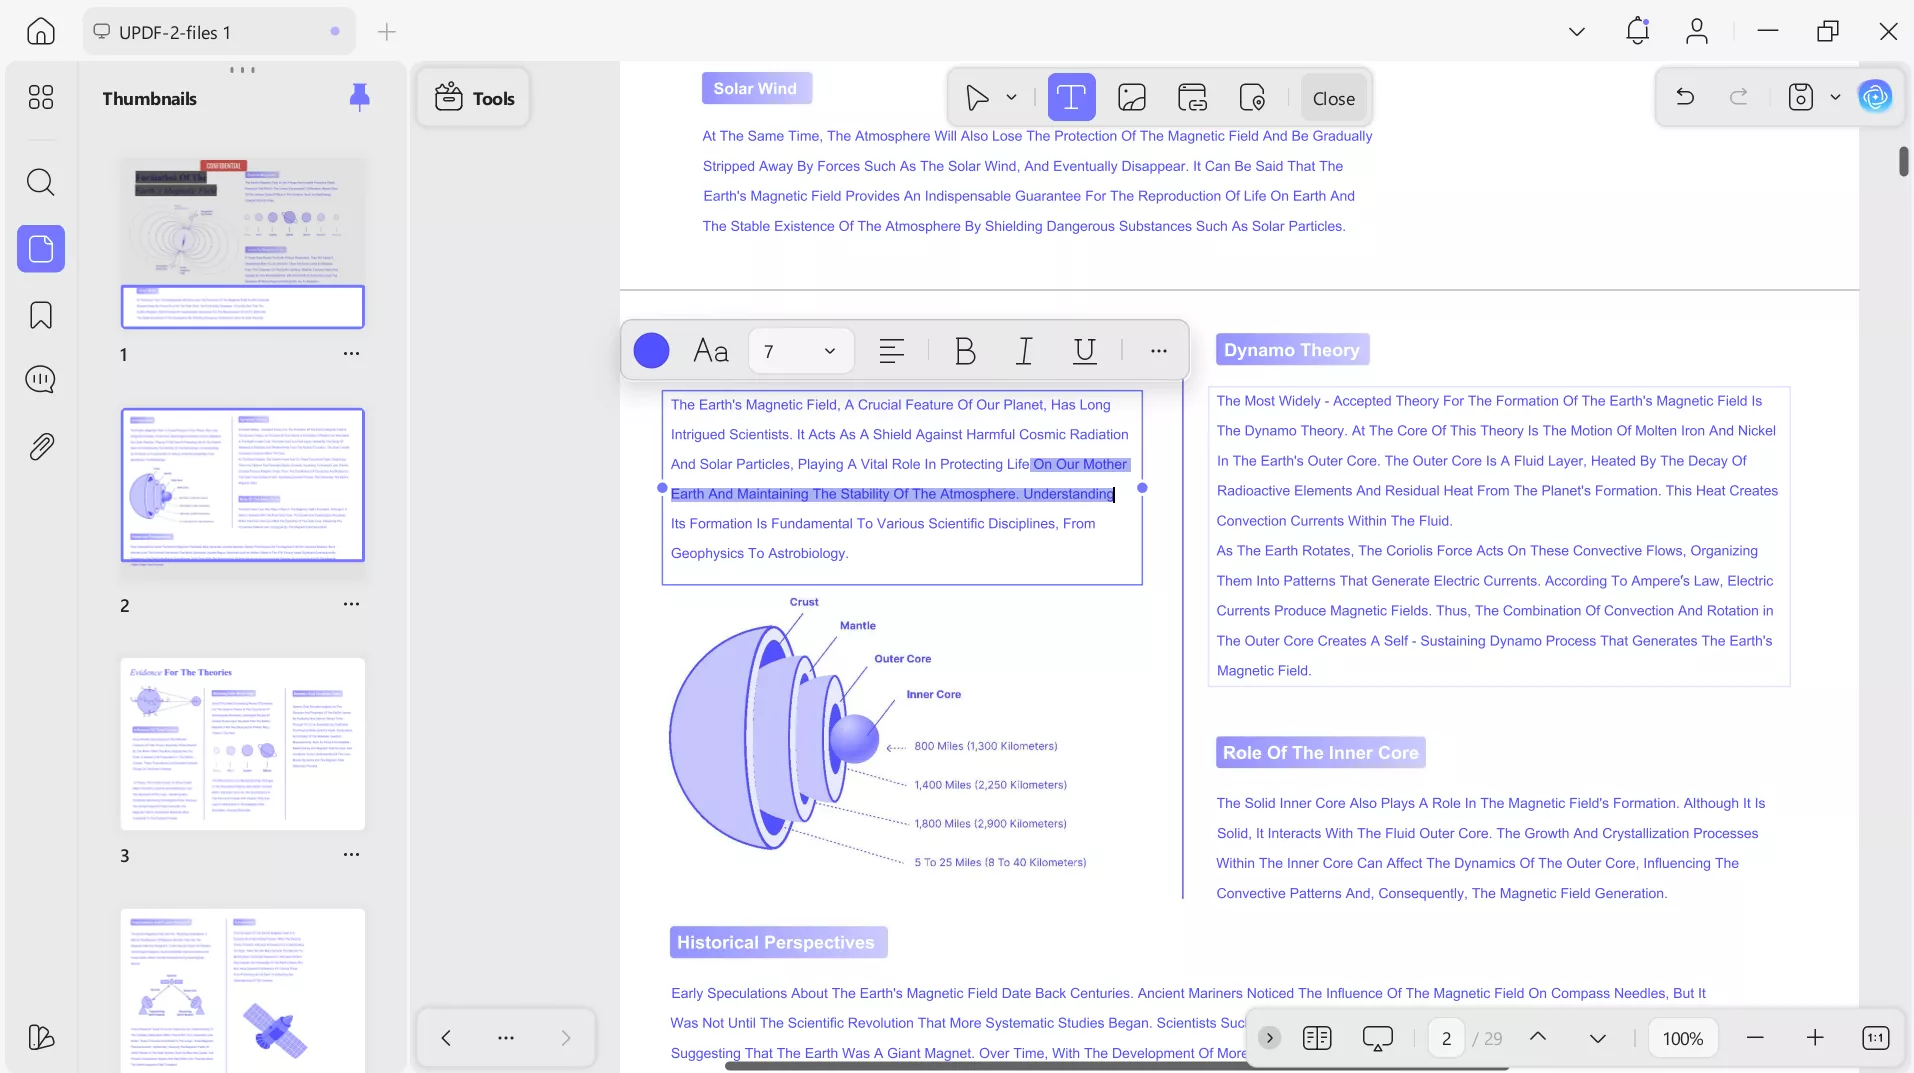Open the Search panel in sidebar
Image resolution: width=1914 pixels, height=1073 pixels.
[41, 182]
